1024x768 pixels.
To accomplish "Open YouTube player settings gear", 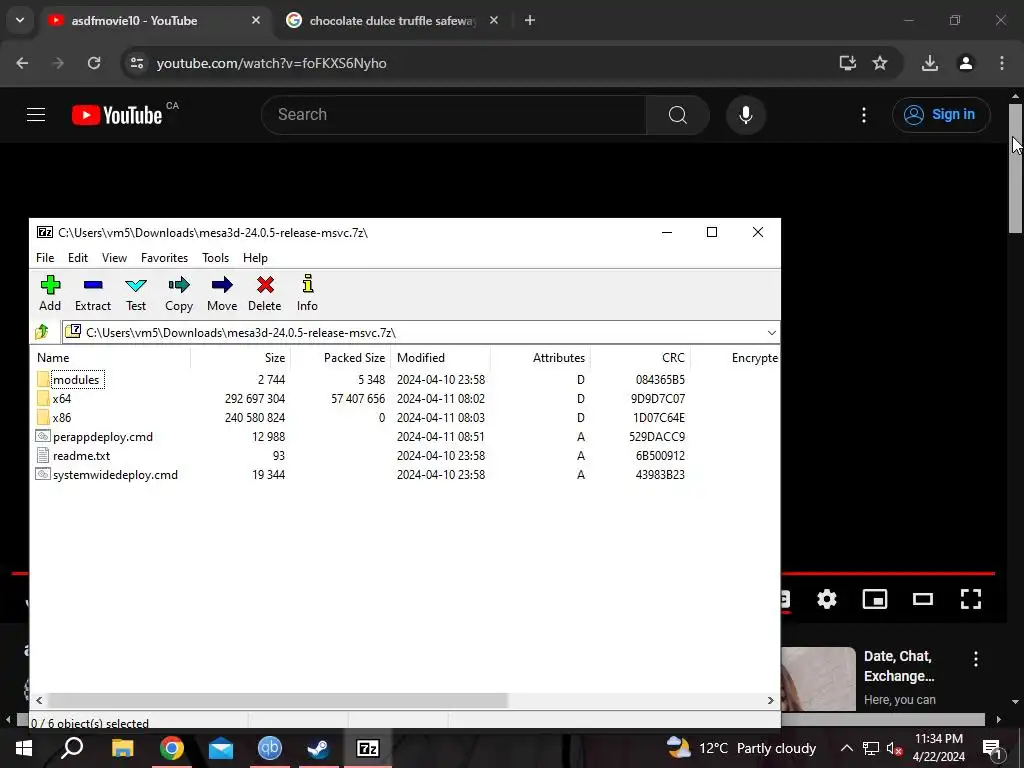I will point(827,599).
